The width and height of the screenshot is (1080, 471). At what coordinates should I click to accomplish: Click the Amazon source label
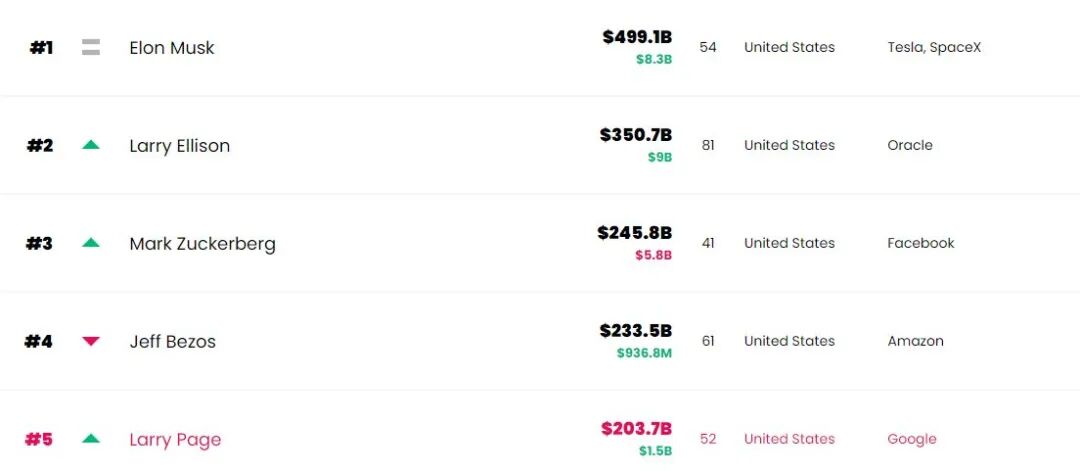pyautogui.click(x=915, y=341)
